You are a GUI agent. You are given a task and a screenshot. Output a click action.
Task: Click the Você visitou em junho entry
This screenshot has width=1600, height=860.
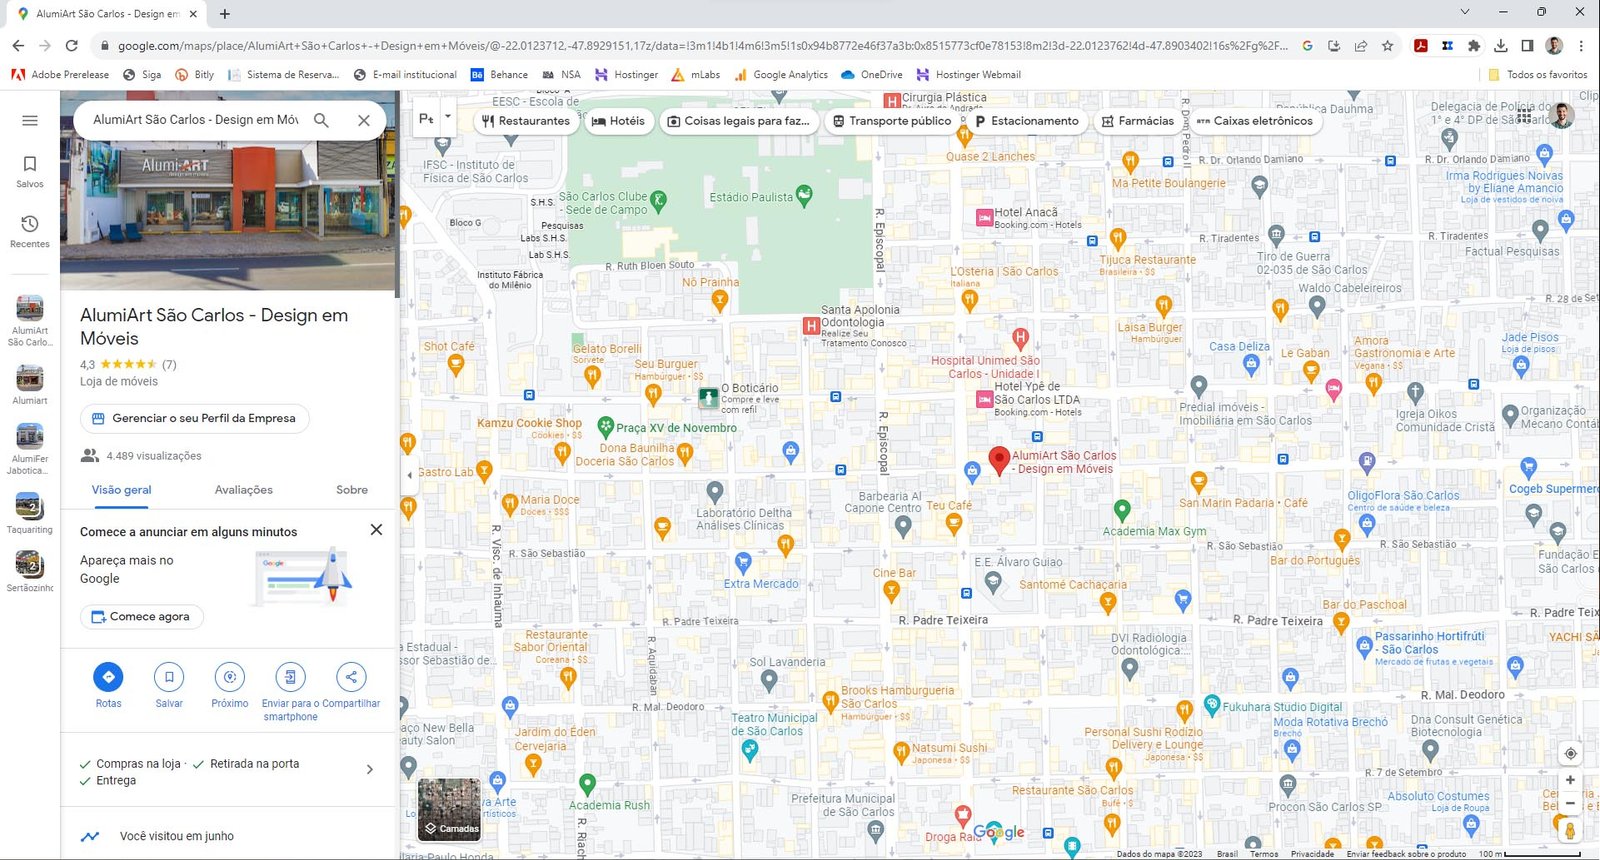(x=229, y=836)
